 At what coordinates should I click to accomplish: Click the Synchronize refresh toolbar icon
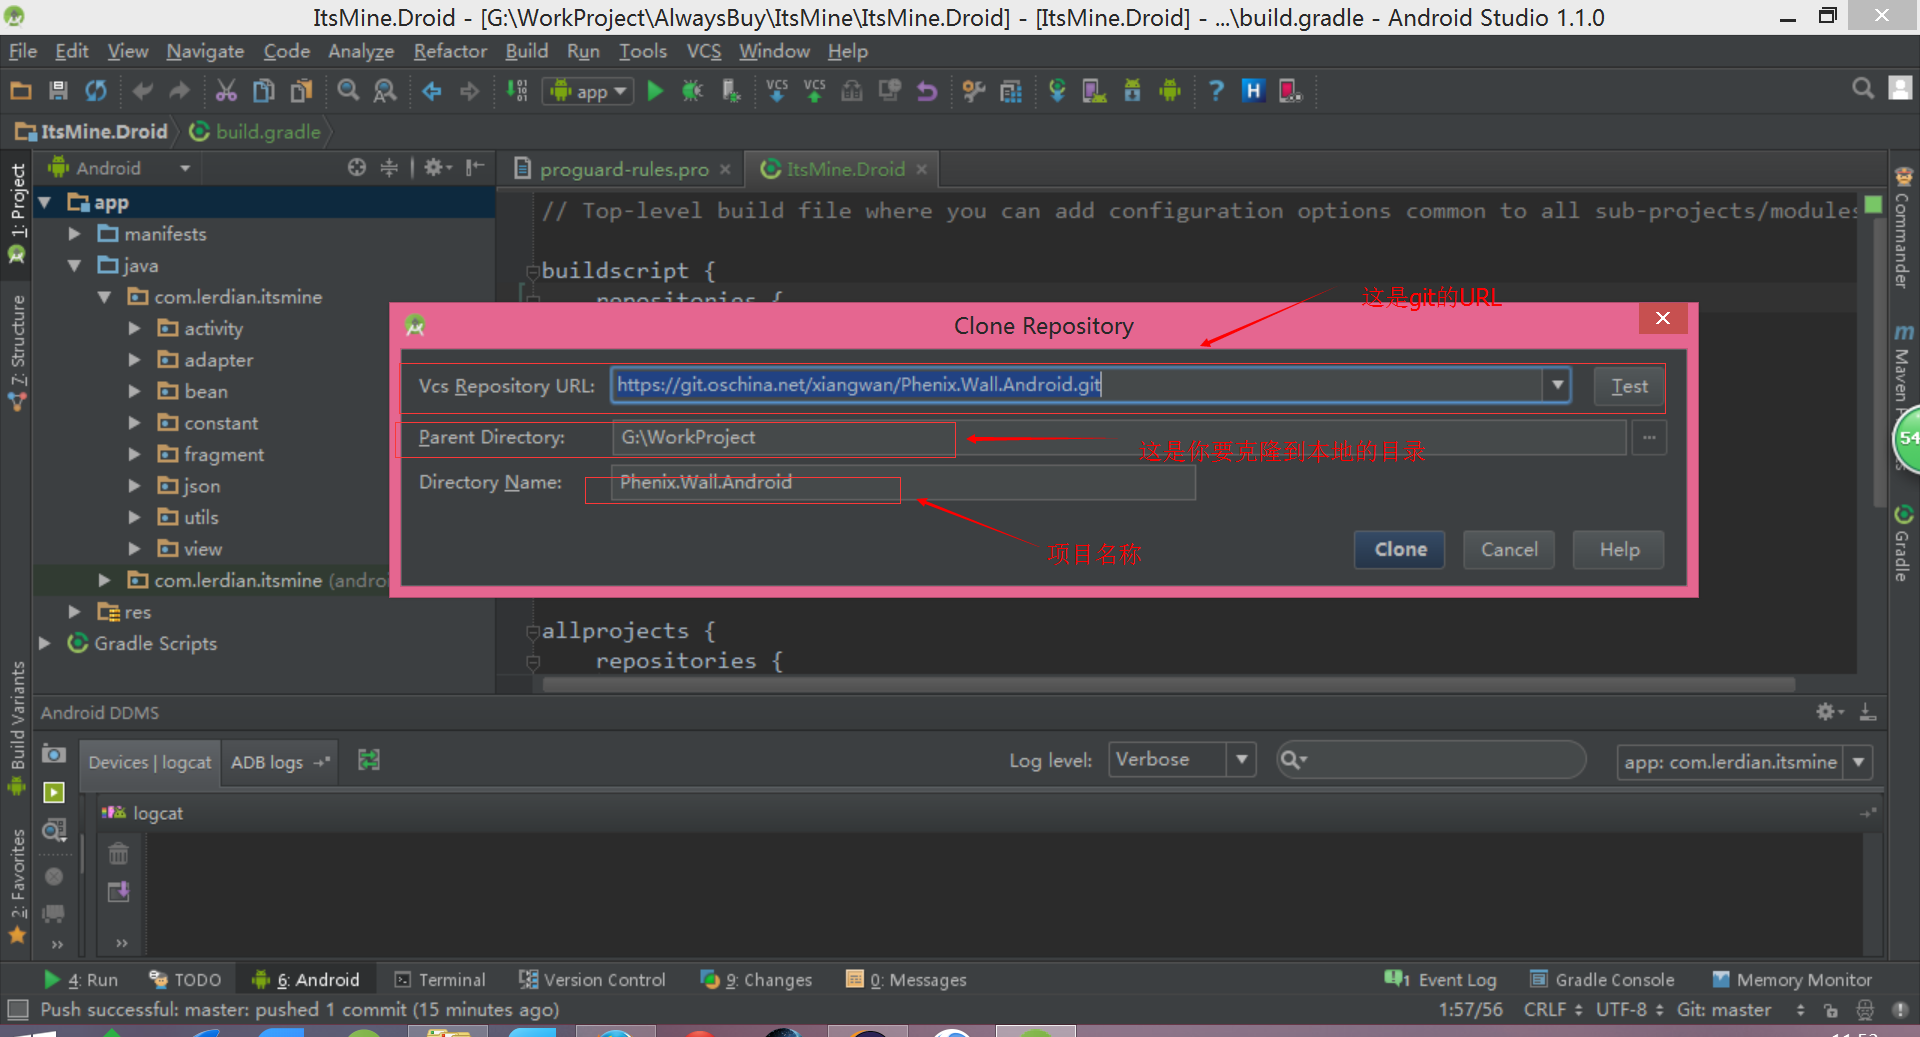pos(96,91)
